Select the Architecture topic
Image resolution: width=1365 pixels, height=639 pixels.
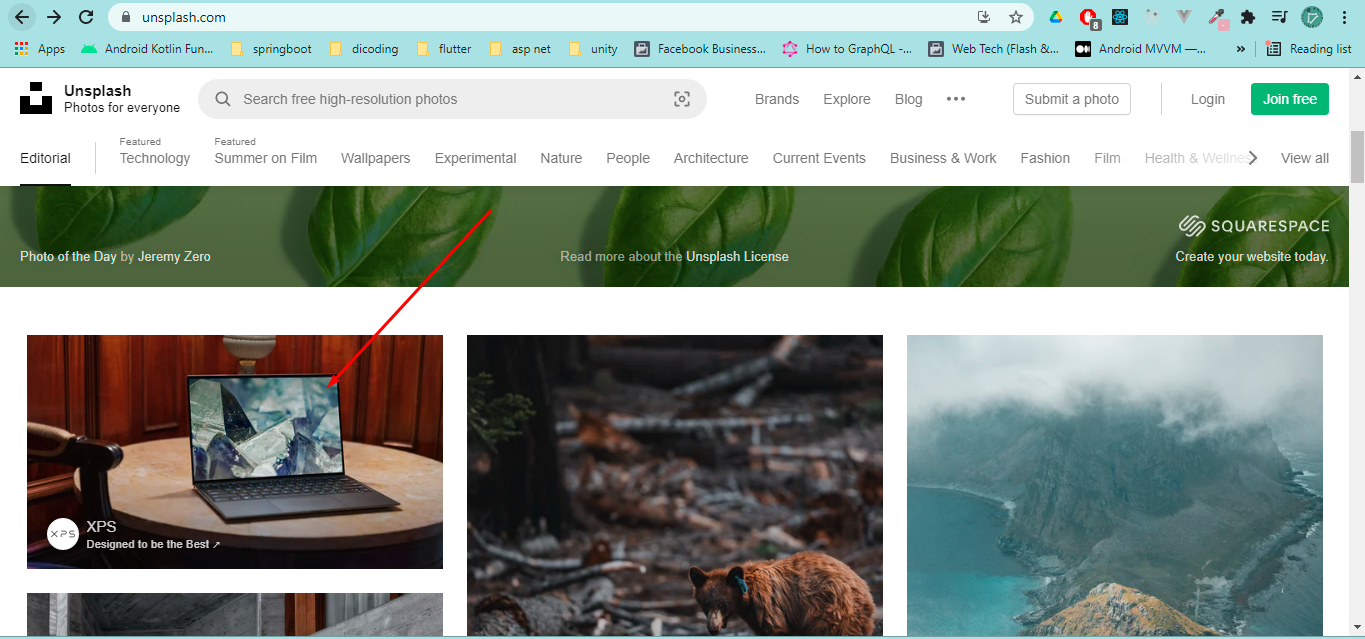[711, 158]
